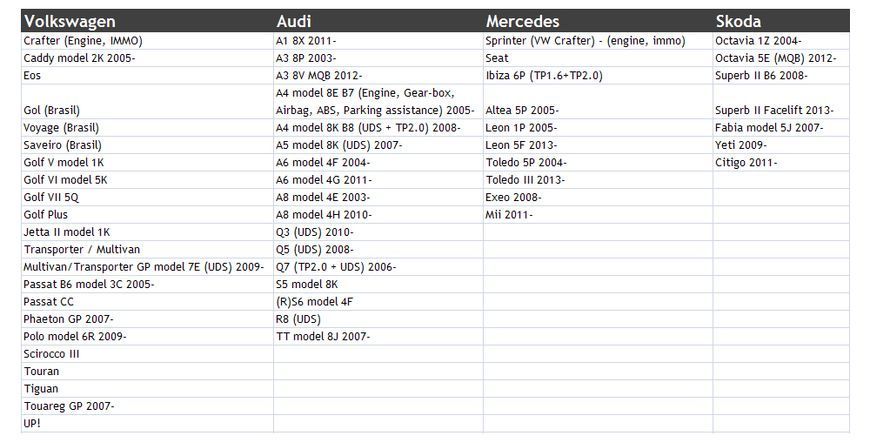The image size is (870, 443).
Task: Select the Crafter (Engine, IMMO) cell
Action: click(x=147, y=41)
